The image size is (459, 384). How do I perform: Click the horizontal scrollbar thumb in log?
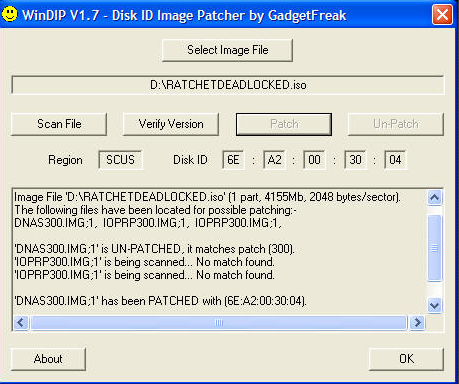219,322
